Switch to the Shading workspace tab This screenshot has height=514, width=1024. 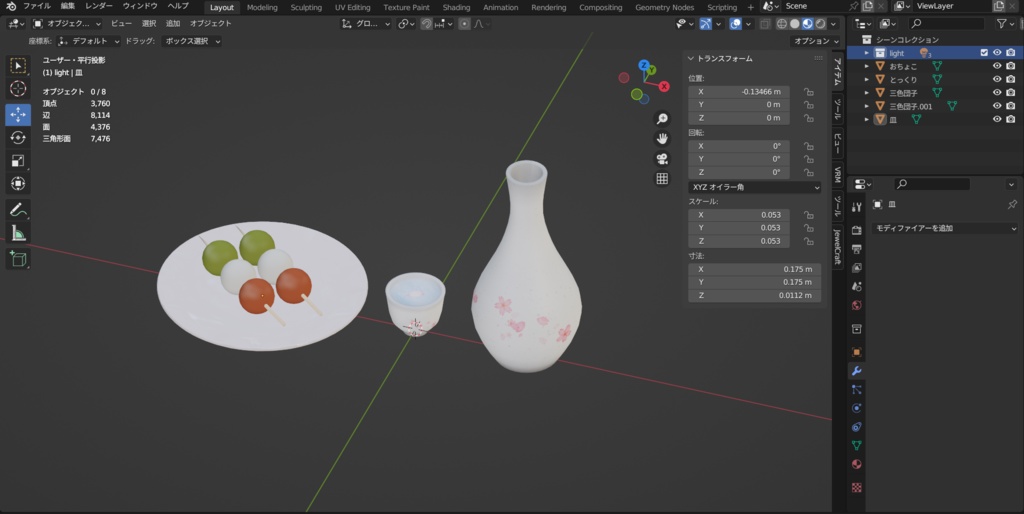(x=456, y=7)
